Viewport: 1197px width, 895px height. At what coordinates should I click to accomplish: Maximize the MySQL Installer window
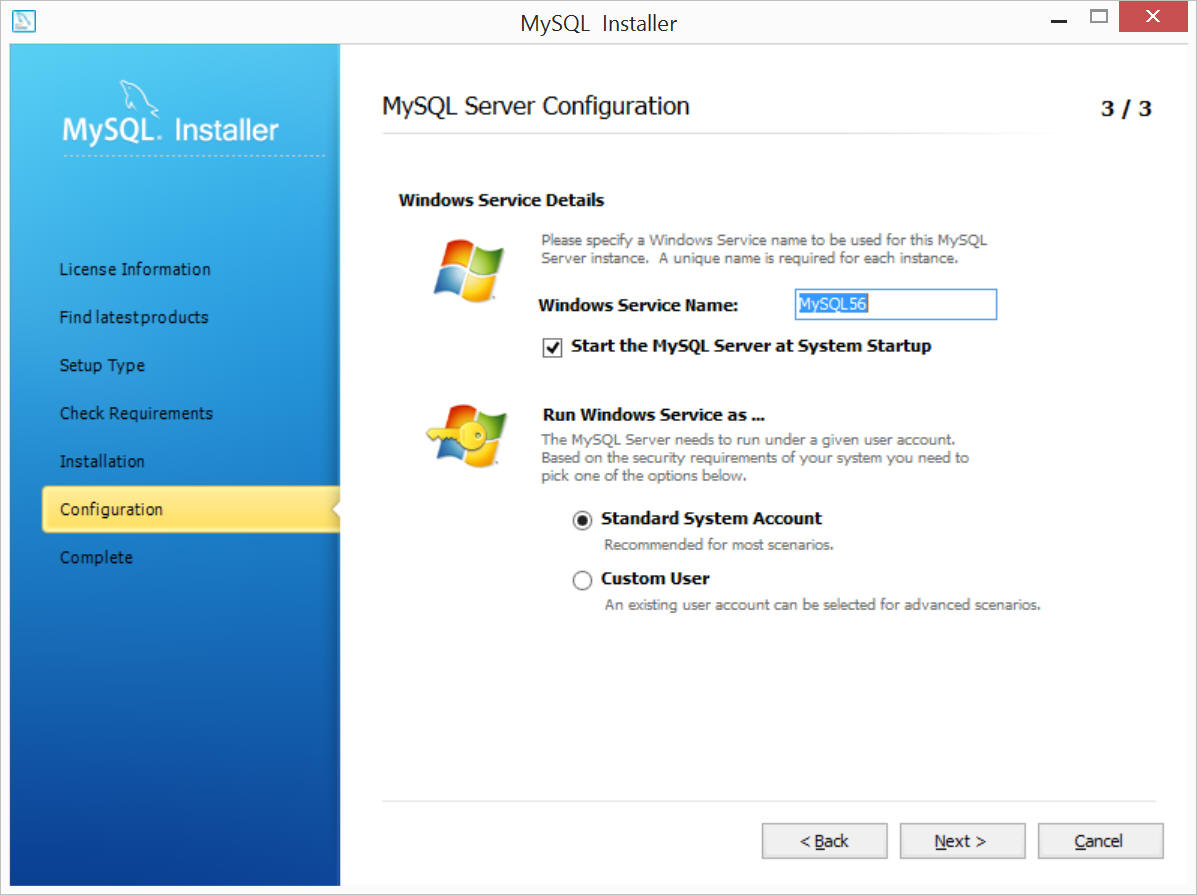click(x=1099, y=17)
